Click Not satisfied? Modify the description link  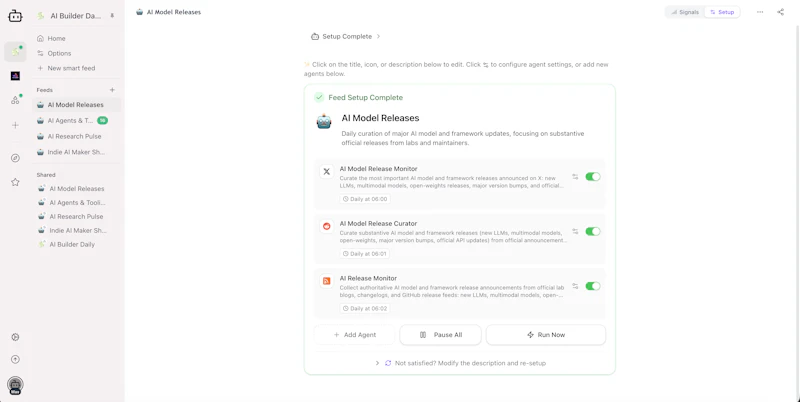470,363
